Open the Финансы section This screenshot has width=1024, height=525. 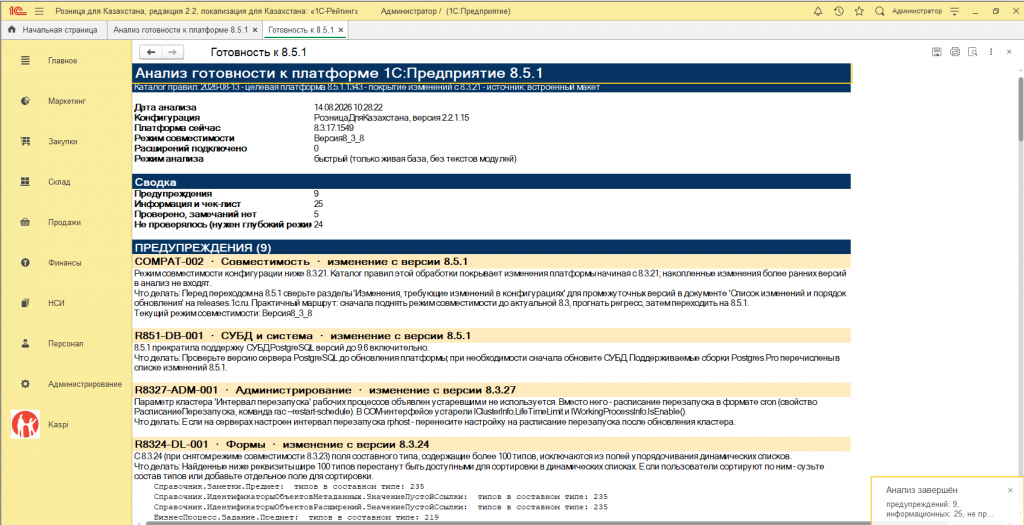(65, 262)
